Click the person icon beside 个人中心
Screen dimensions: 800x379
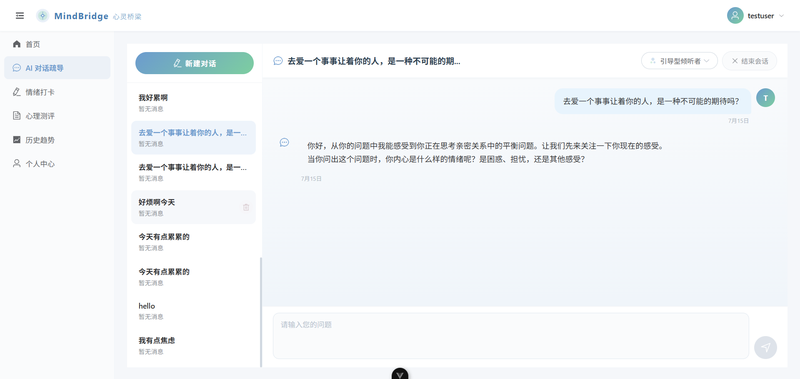[x=17, y=163]
